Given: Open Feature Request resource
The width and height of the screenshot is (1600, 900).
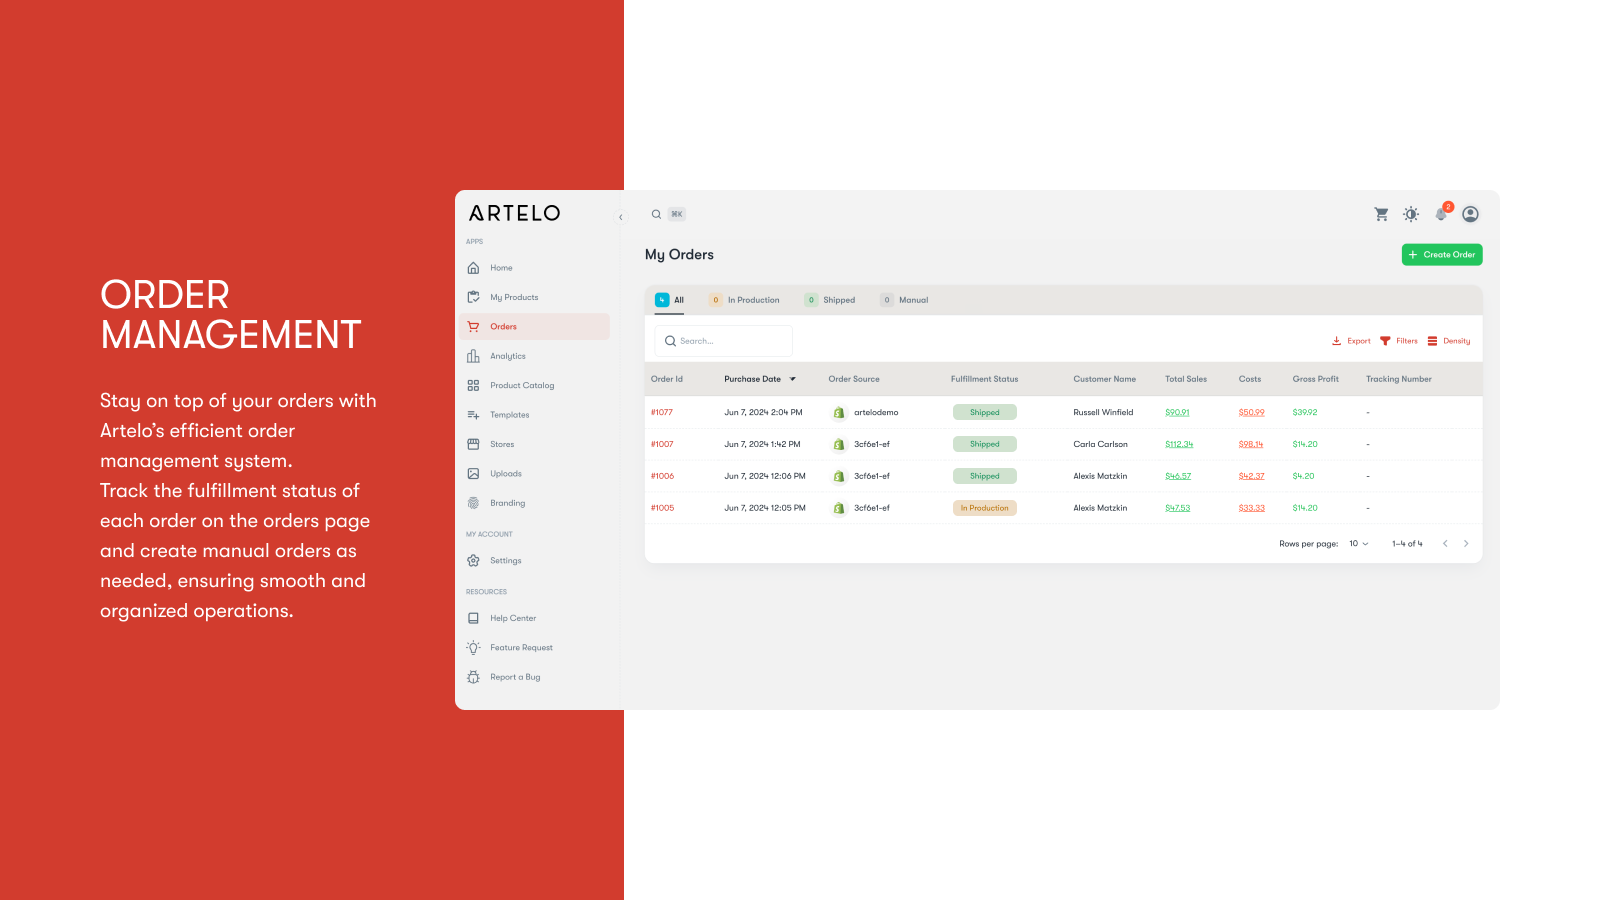Looking at the screenshot, I should click(535, 648).
